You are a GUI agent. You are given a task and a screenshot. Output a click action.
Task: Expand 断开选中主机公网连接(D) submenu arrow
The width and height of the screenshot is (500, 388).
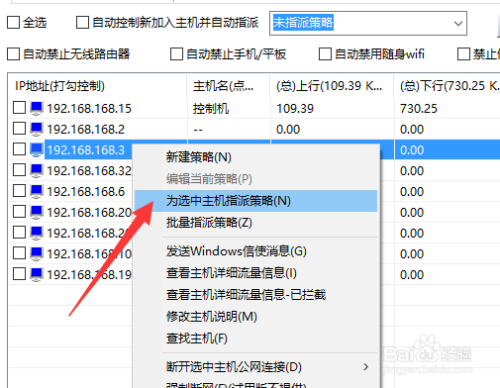[x=366, y=367]
